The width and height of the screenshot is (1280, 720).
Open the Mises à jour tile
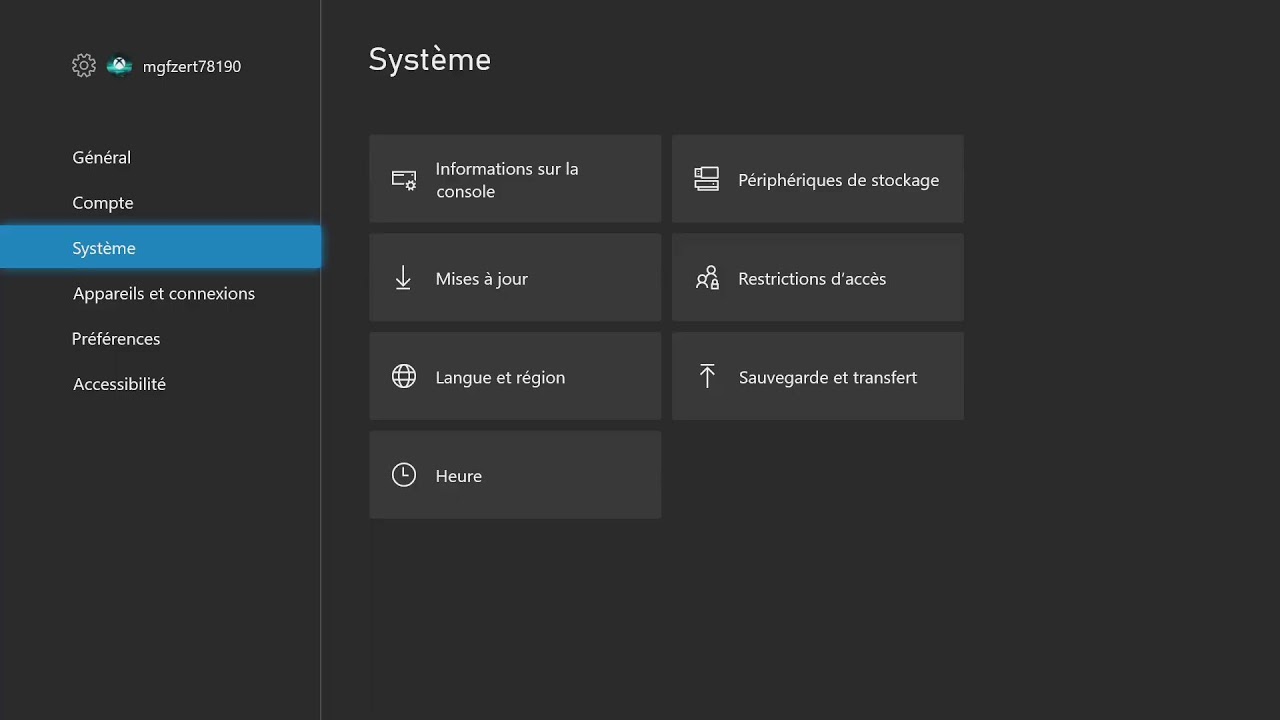(515, 278)
